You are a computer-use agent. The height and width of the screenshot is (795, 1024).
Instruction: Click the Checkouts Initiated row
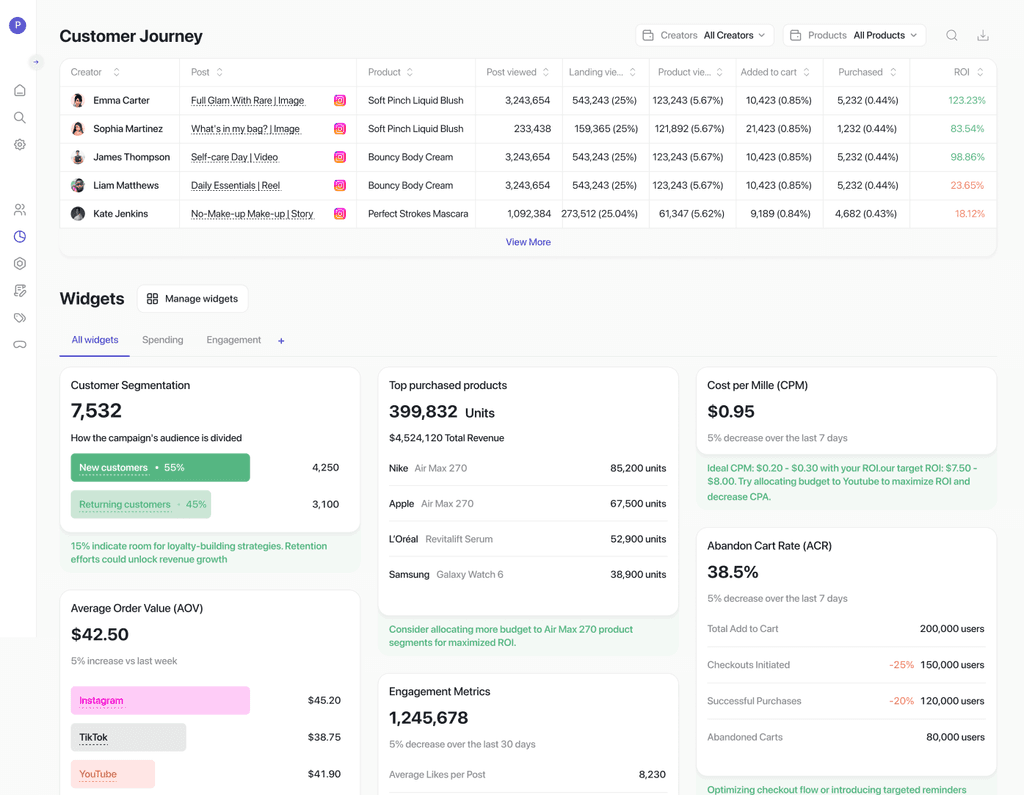tap(846, 665)
